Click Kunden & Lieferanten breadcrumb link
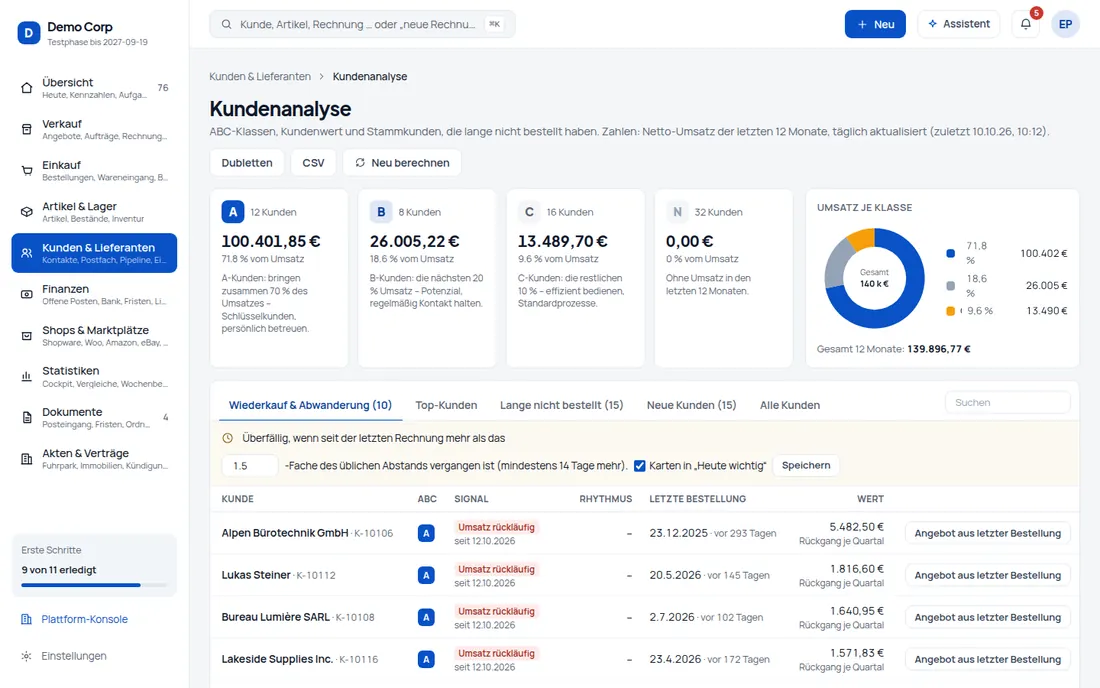 (260, 76)
